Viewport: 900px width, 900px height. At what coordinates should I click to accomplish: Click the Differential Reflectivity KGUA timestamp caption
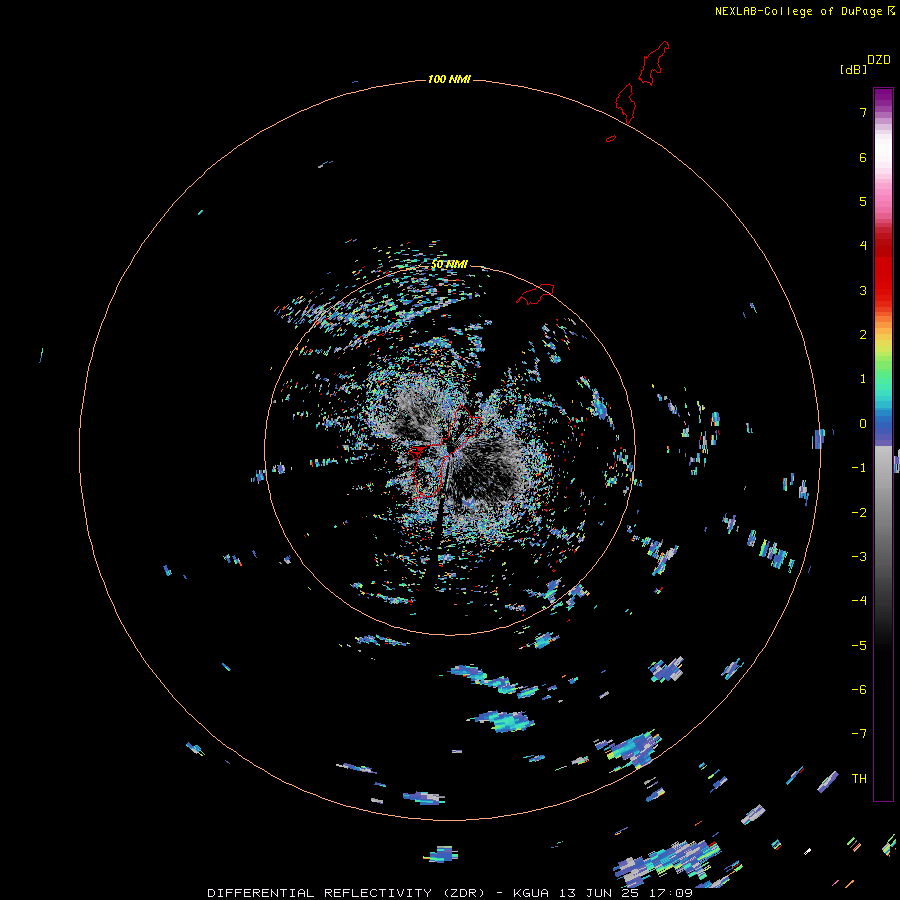point(450,893)
